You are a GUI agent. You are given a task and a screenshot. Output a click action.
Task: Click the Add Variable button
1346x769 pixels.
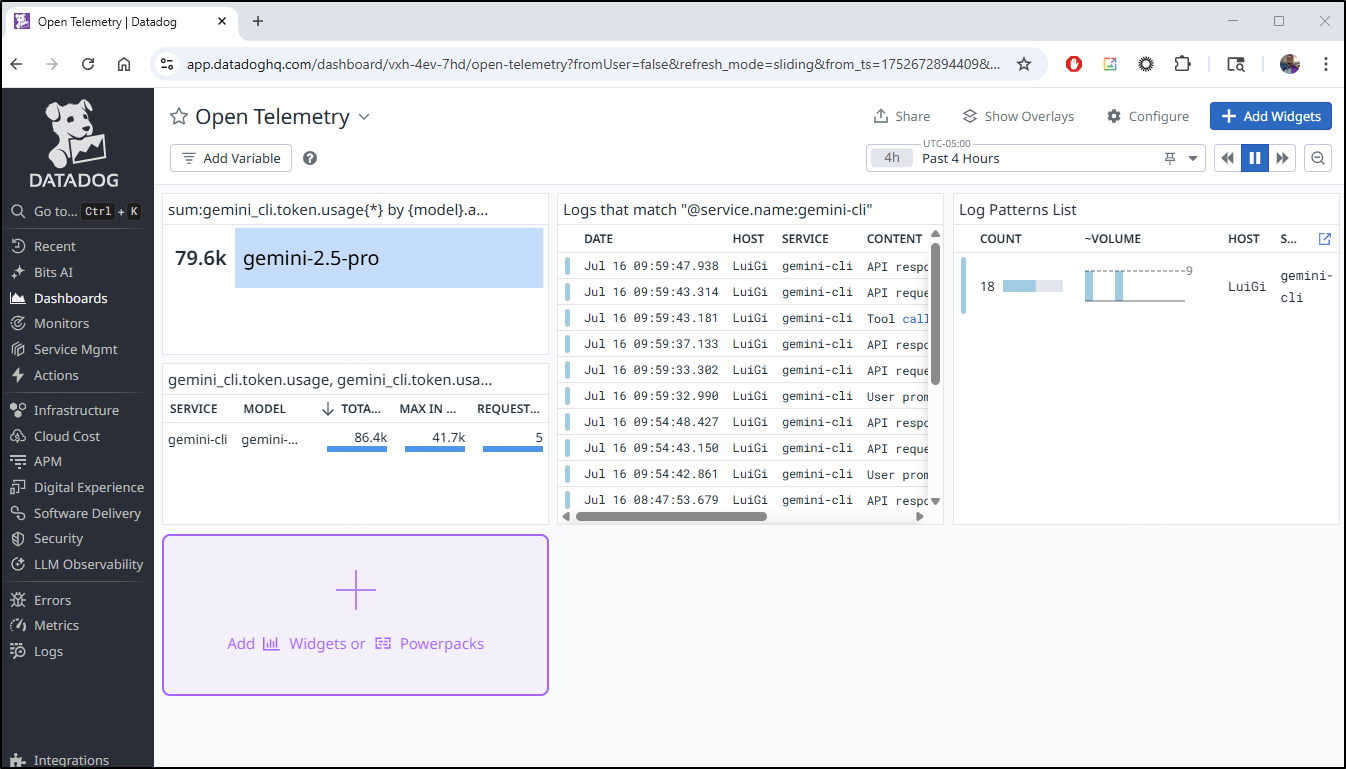click(x=231, y=158)
